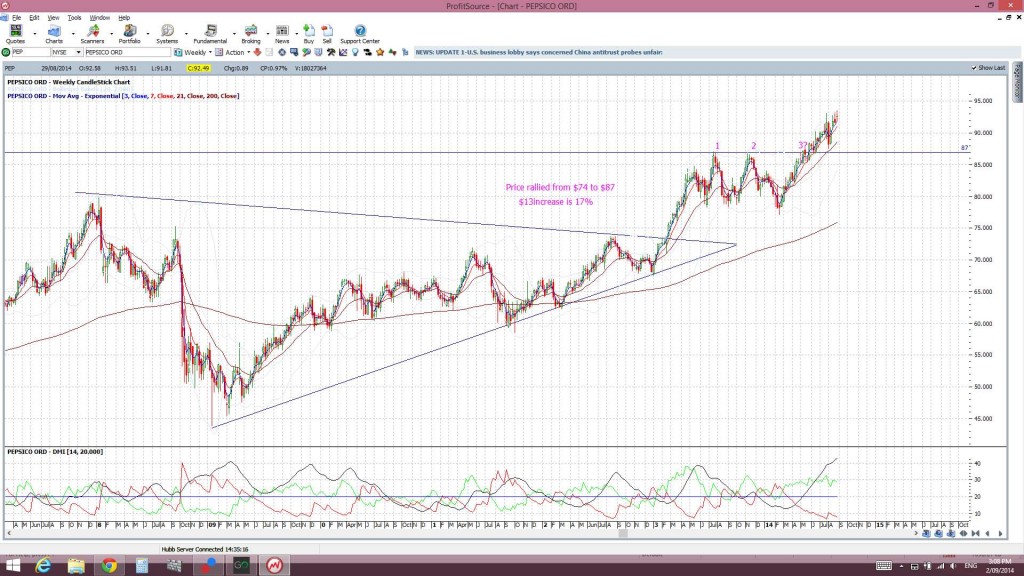Click the Buy icon

pyautogui.click(x=309, y=34)
